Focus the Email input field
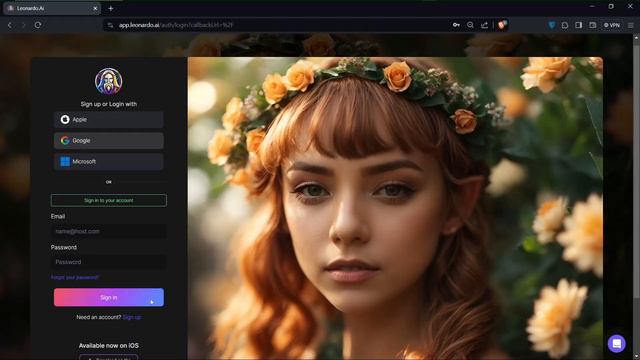Screen dimensions: 640x360 point(109,231)
